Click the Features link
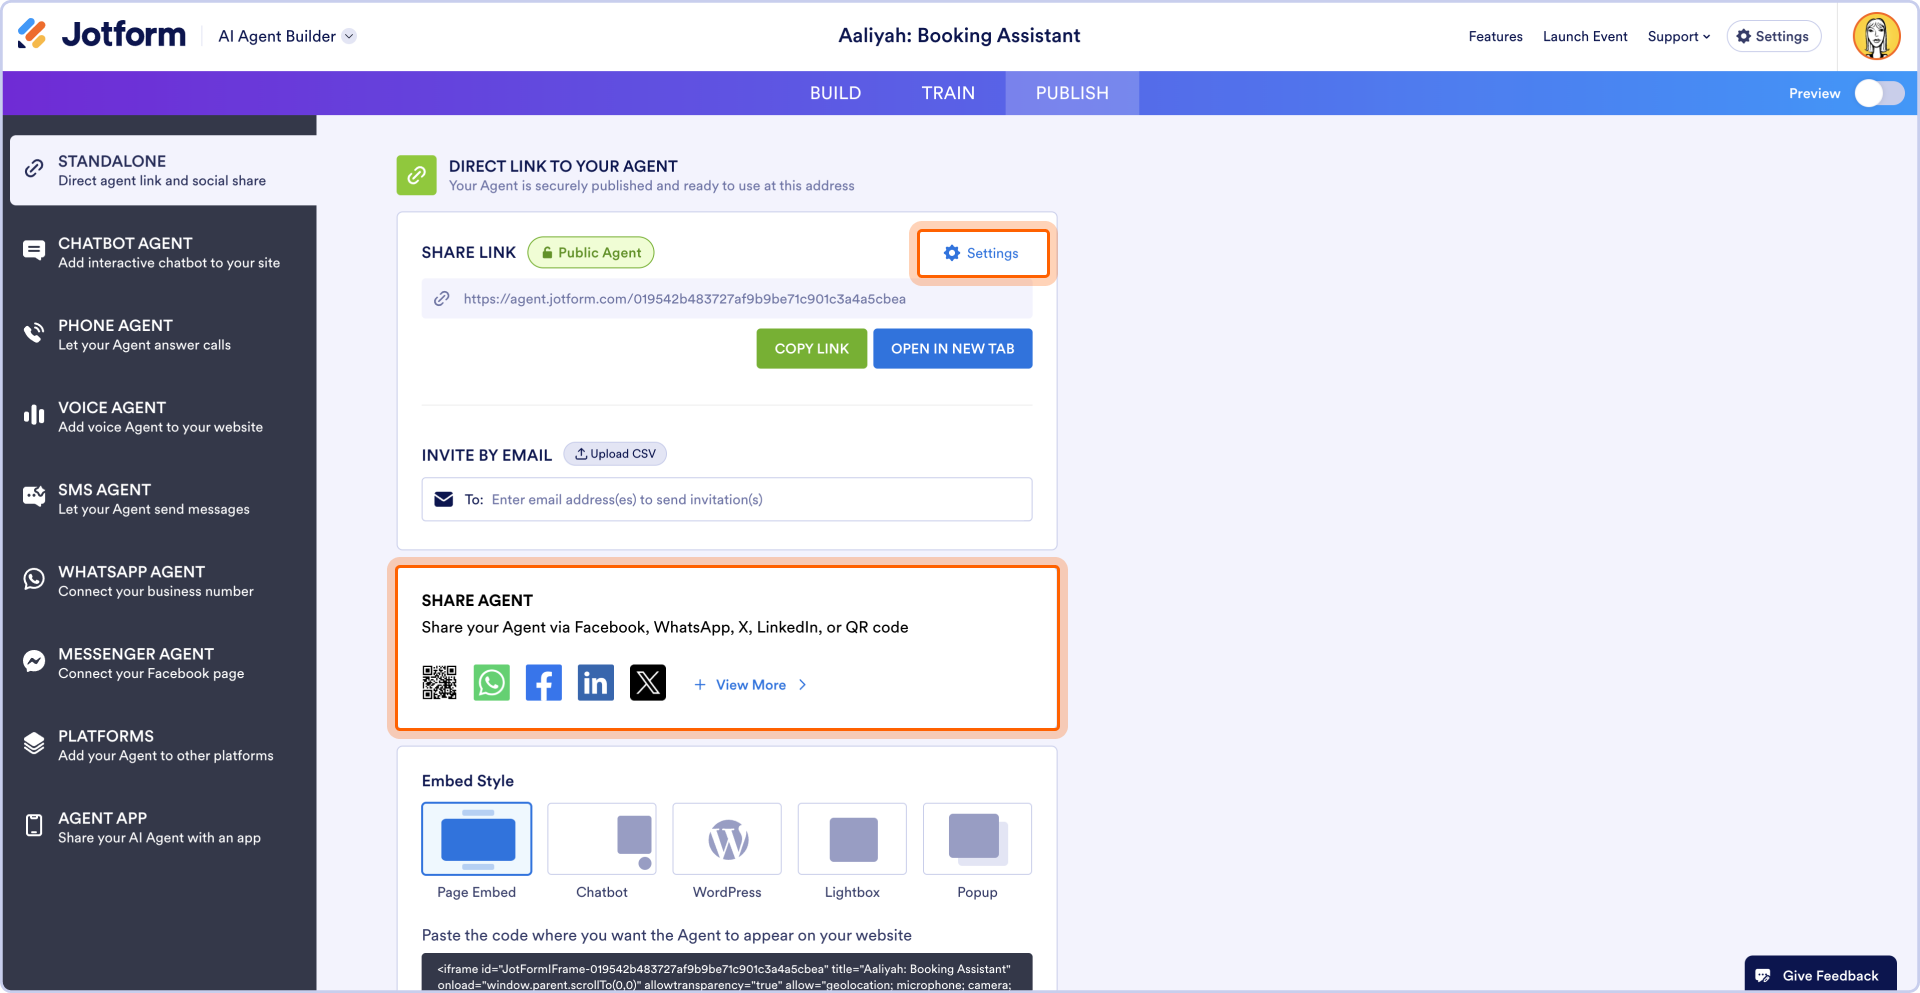This screenshot has height=993, width=1920. pos(1495,36)
